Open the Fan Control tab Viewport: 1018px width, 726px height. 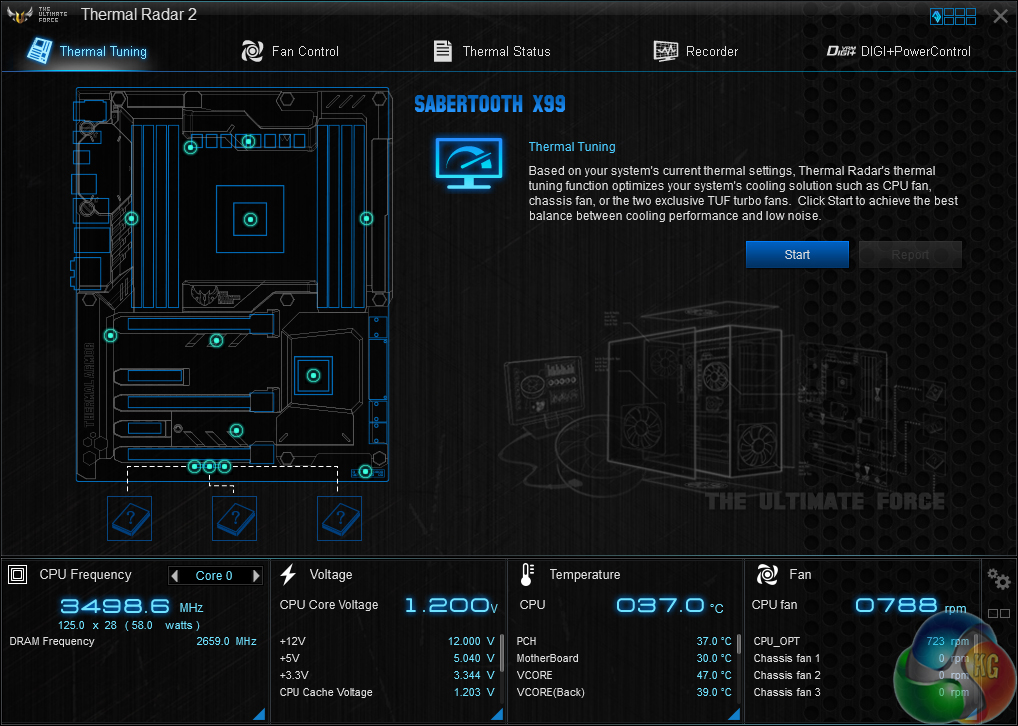tap(290, 51)
